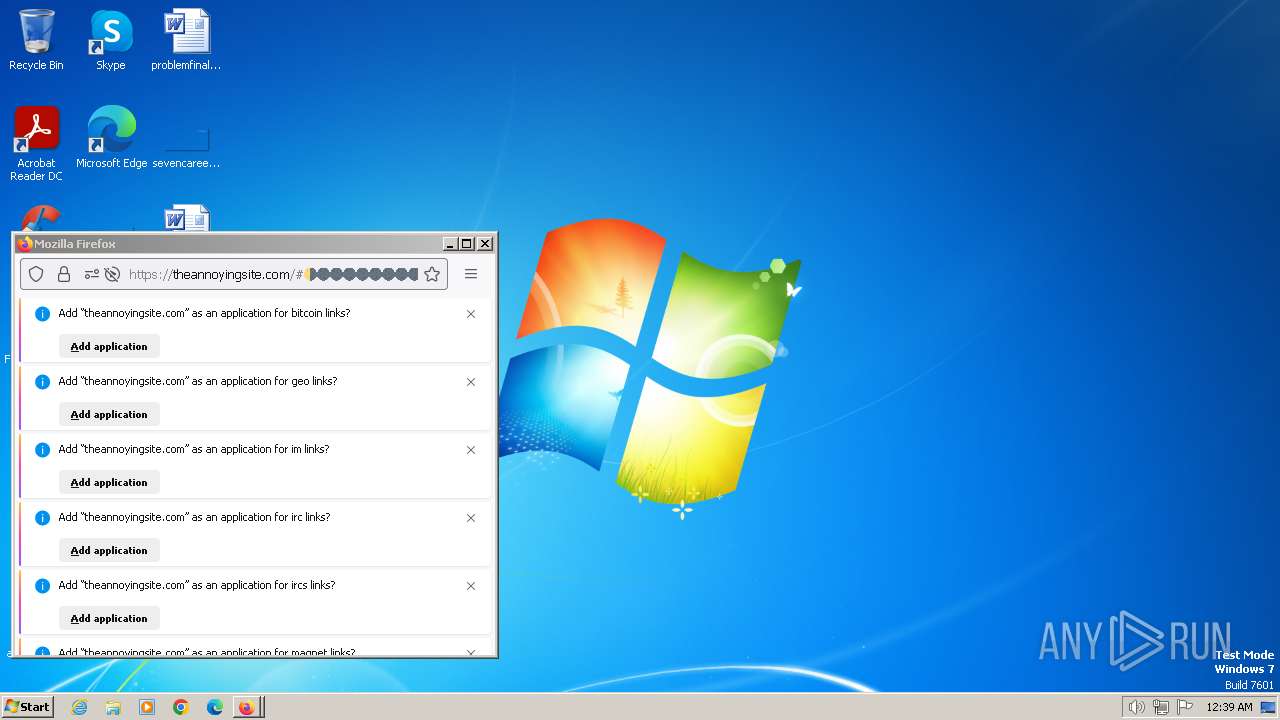Click the Mozilla Firefox title bar text
The image size is (1280, 720).
[75, 244]
